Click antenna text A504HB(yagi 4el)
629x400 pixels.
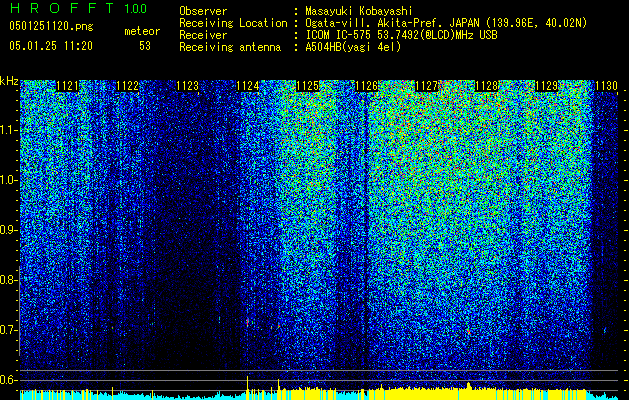click(x=353, y=47)
